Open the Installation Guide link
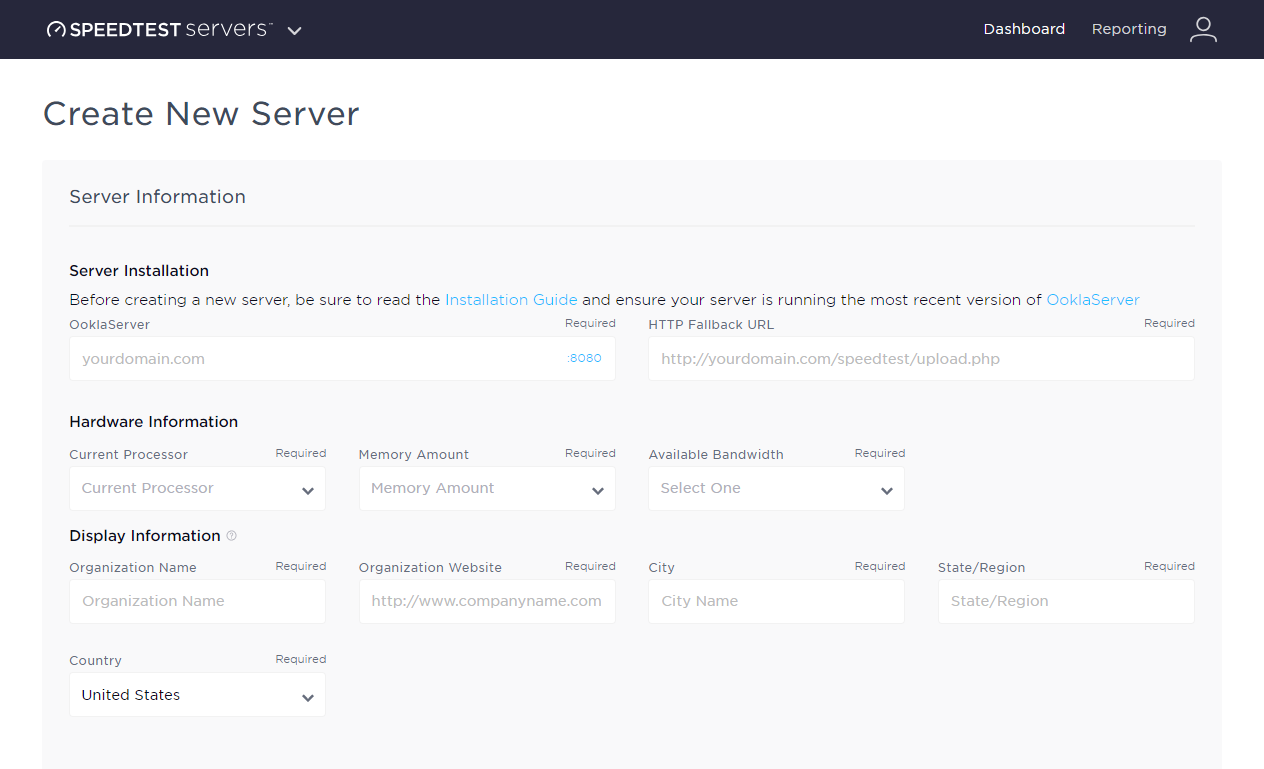Screen dimensions: 1264x769 click(511, 300)
